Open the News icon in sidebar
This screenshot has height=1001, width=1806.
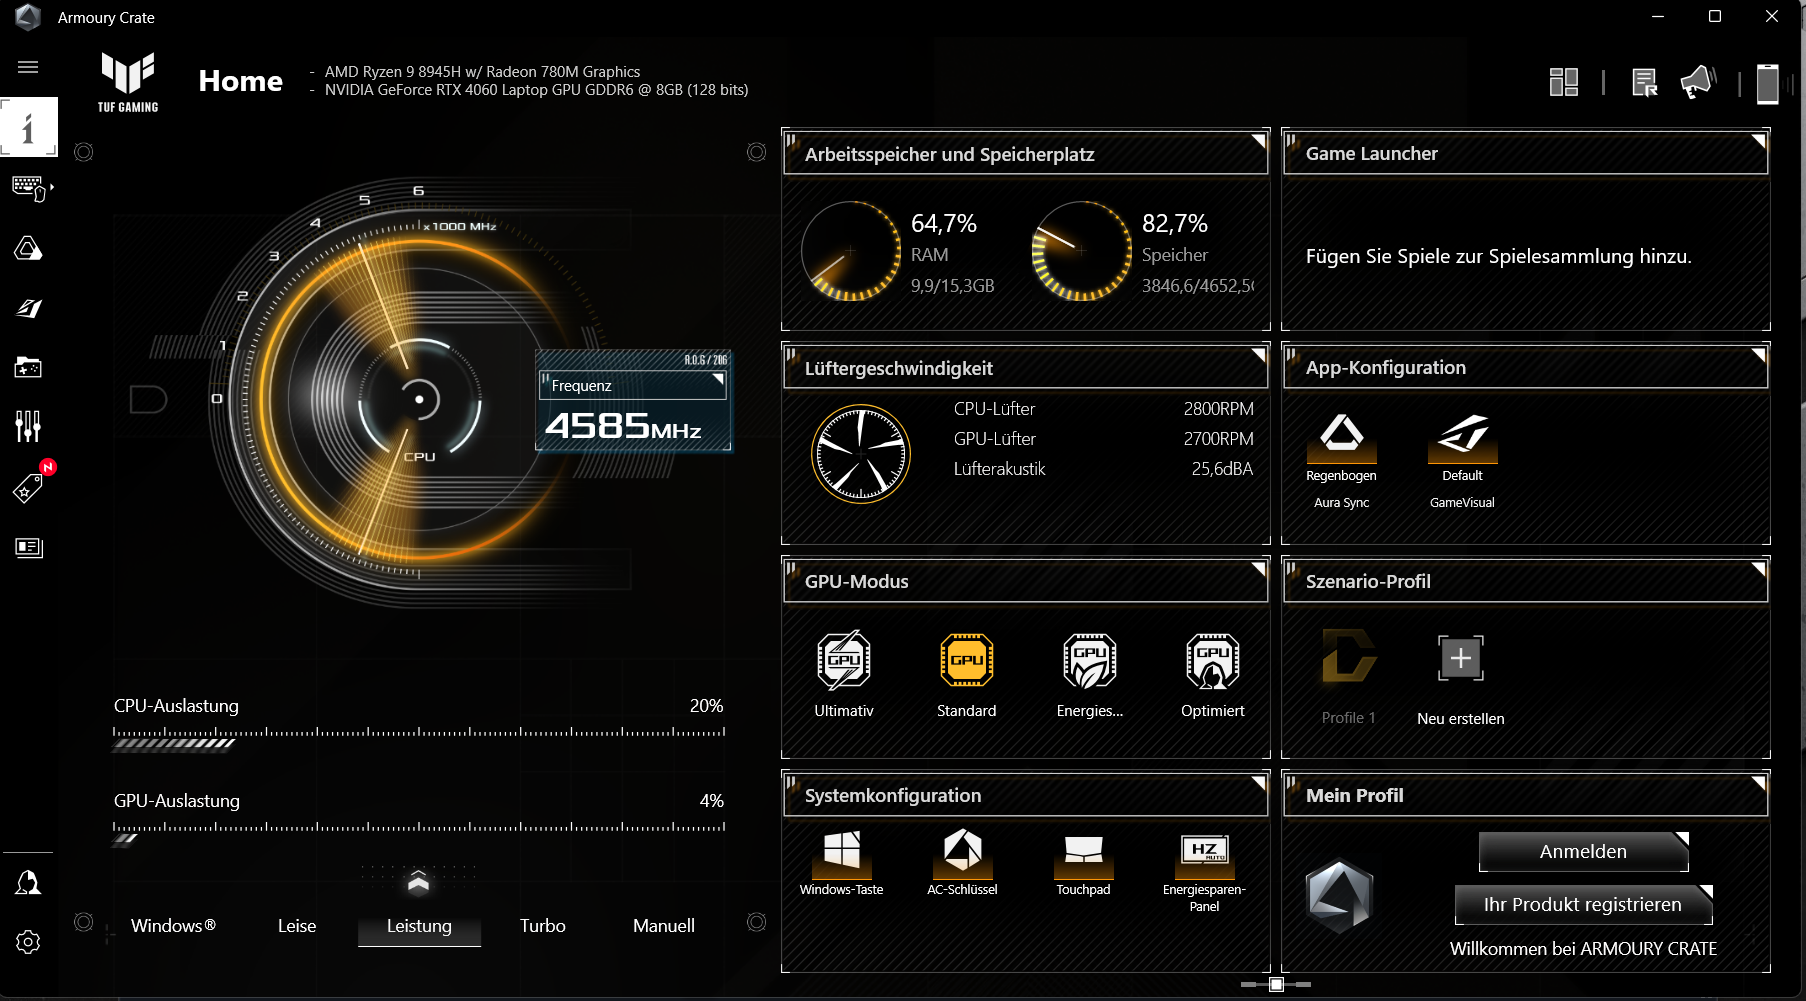click(28, 547)
